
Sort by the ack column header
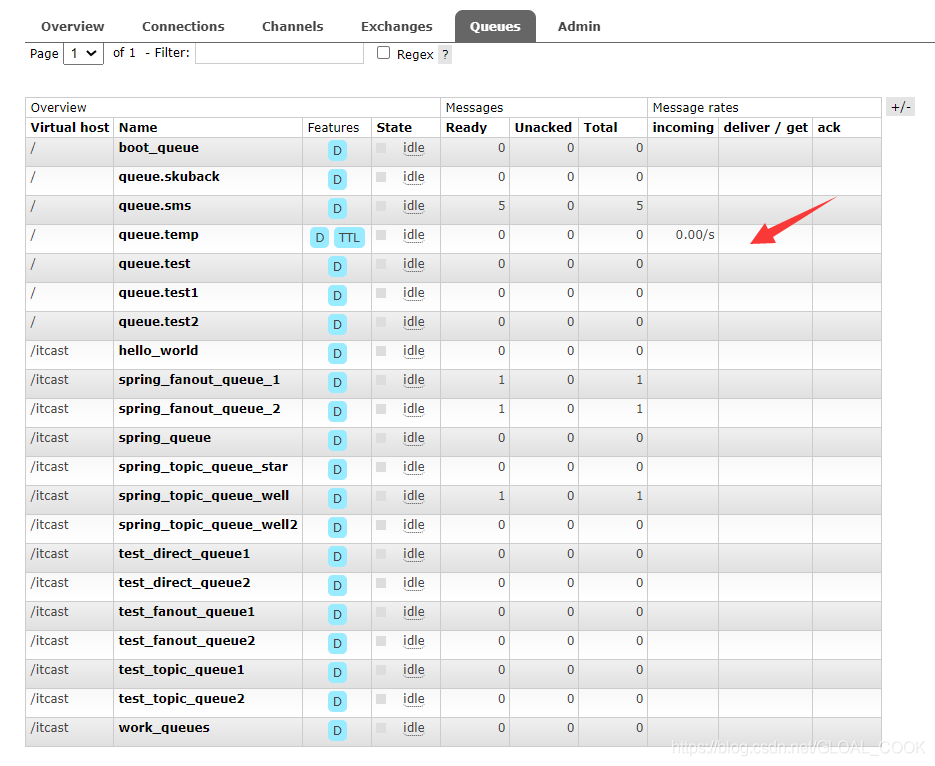829,128
